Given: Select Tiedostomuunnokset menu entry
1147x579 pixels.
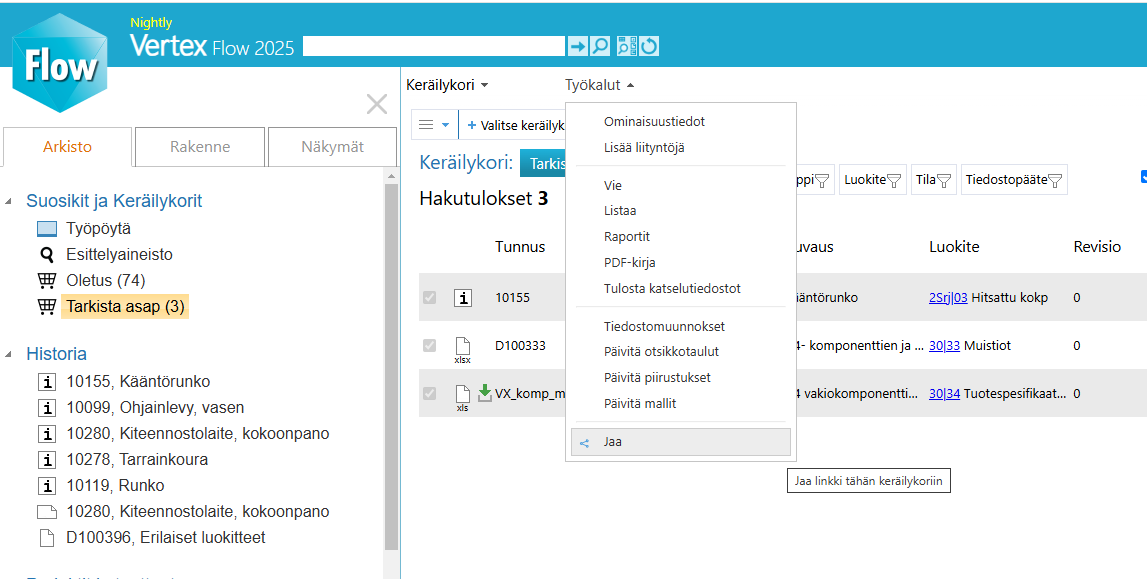Looking at the screenshot, I should (x=664, y=327).
